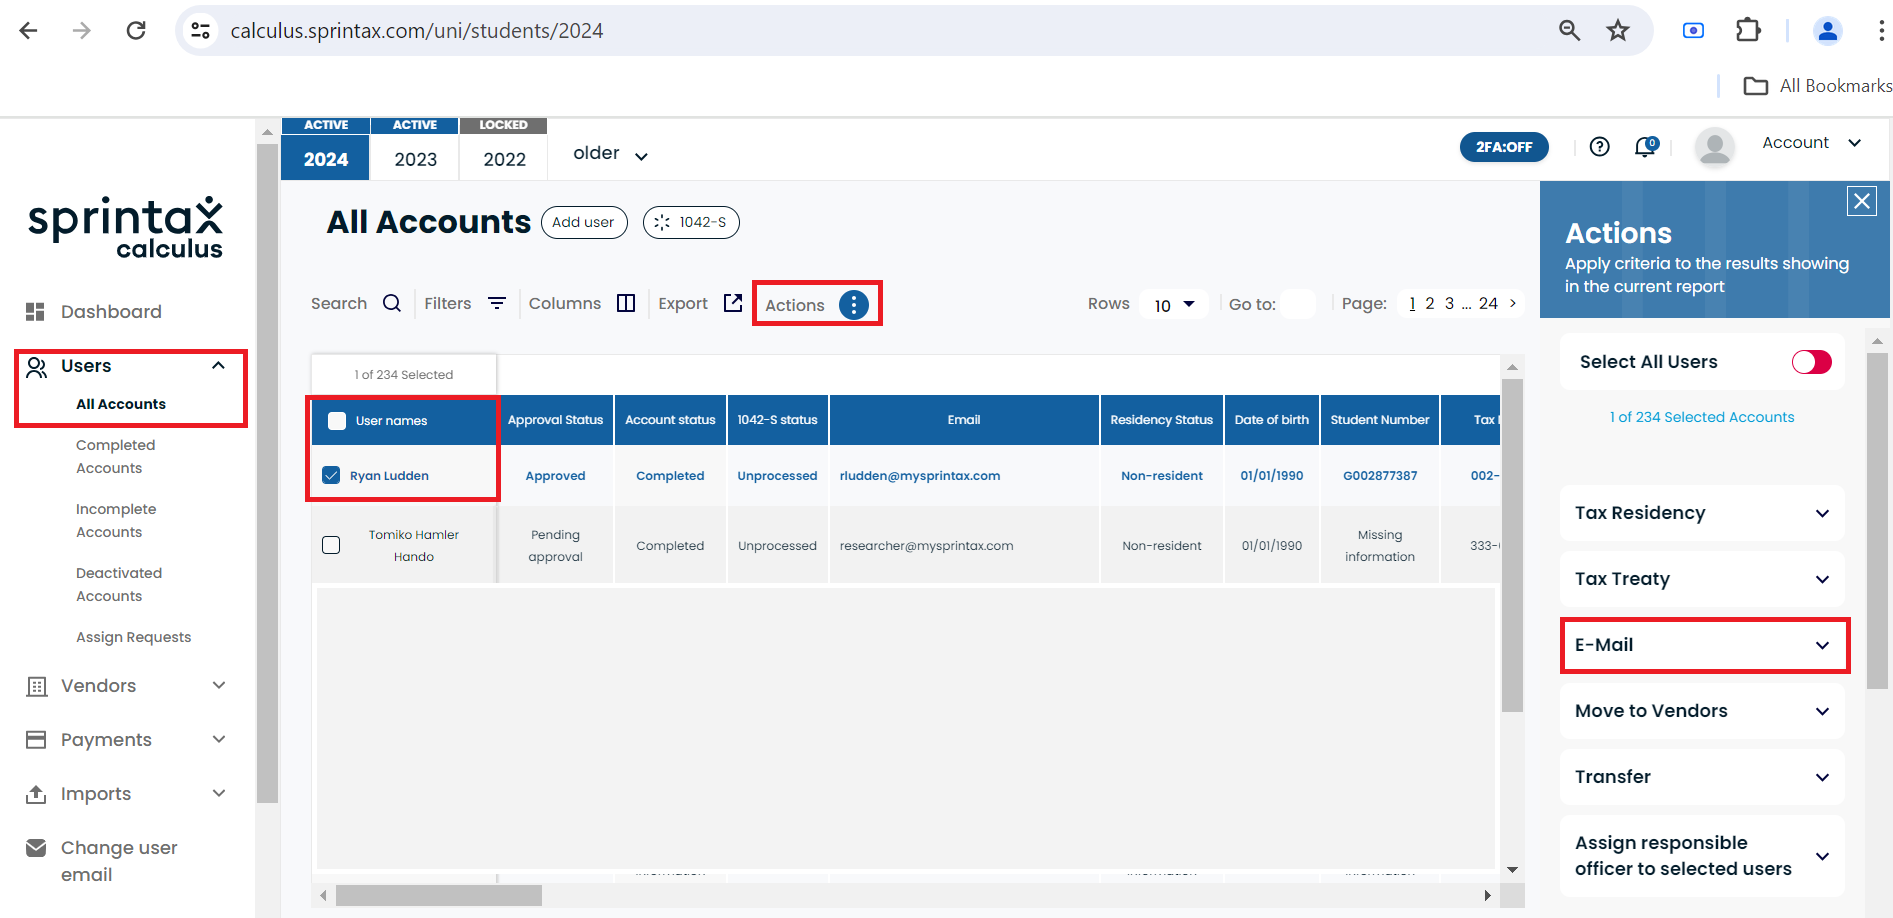Screen dimensions: 1893x918
Task: Open the Chrome profile avatar
Action: (x=1828, y=30)
